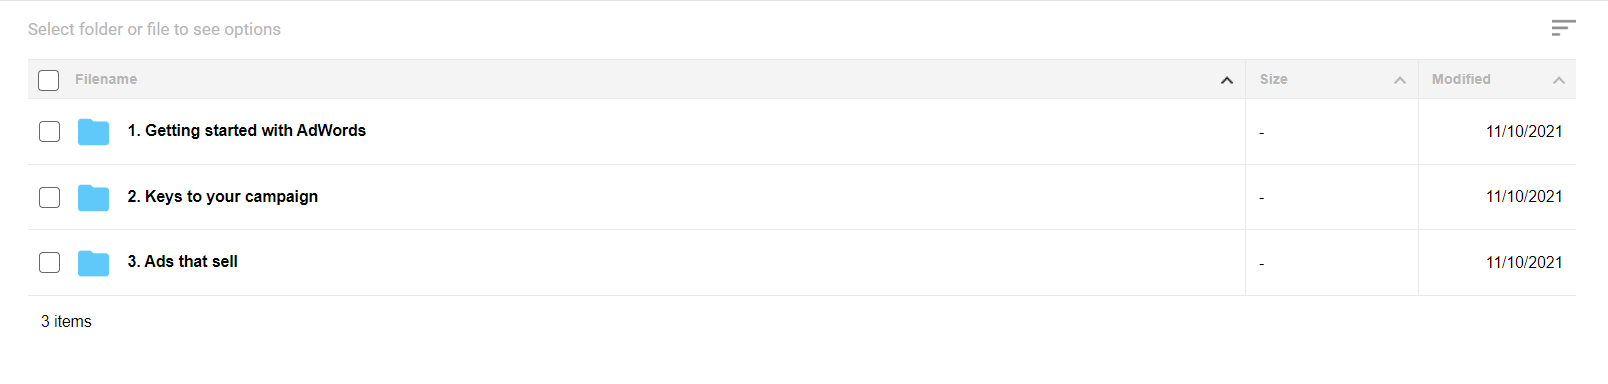
Task: Click the Size column sort arrow
Action: (x=1400, y=80)
